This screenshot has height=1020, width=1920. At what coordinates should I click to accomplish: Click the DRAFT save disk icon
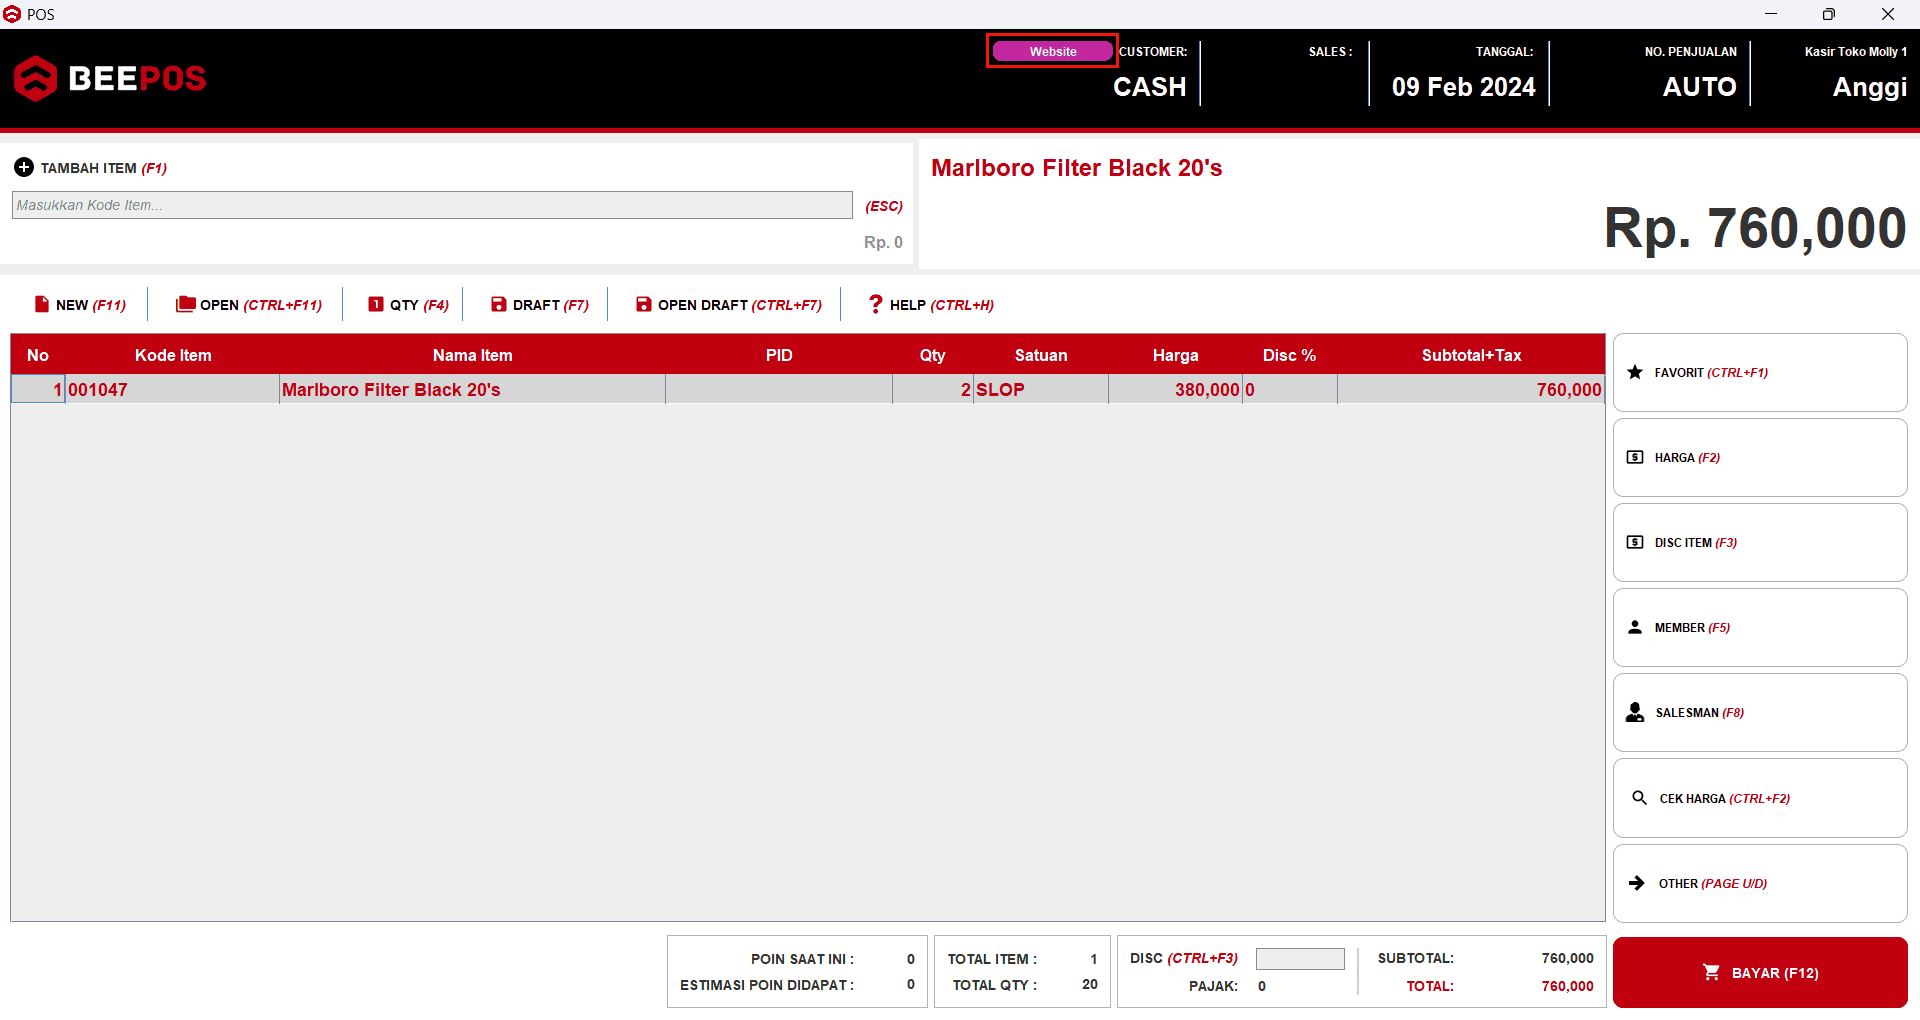click(x=499, y=304)
